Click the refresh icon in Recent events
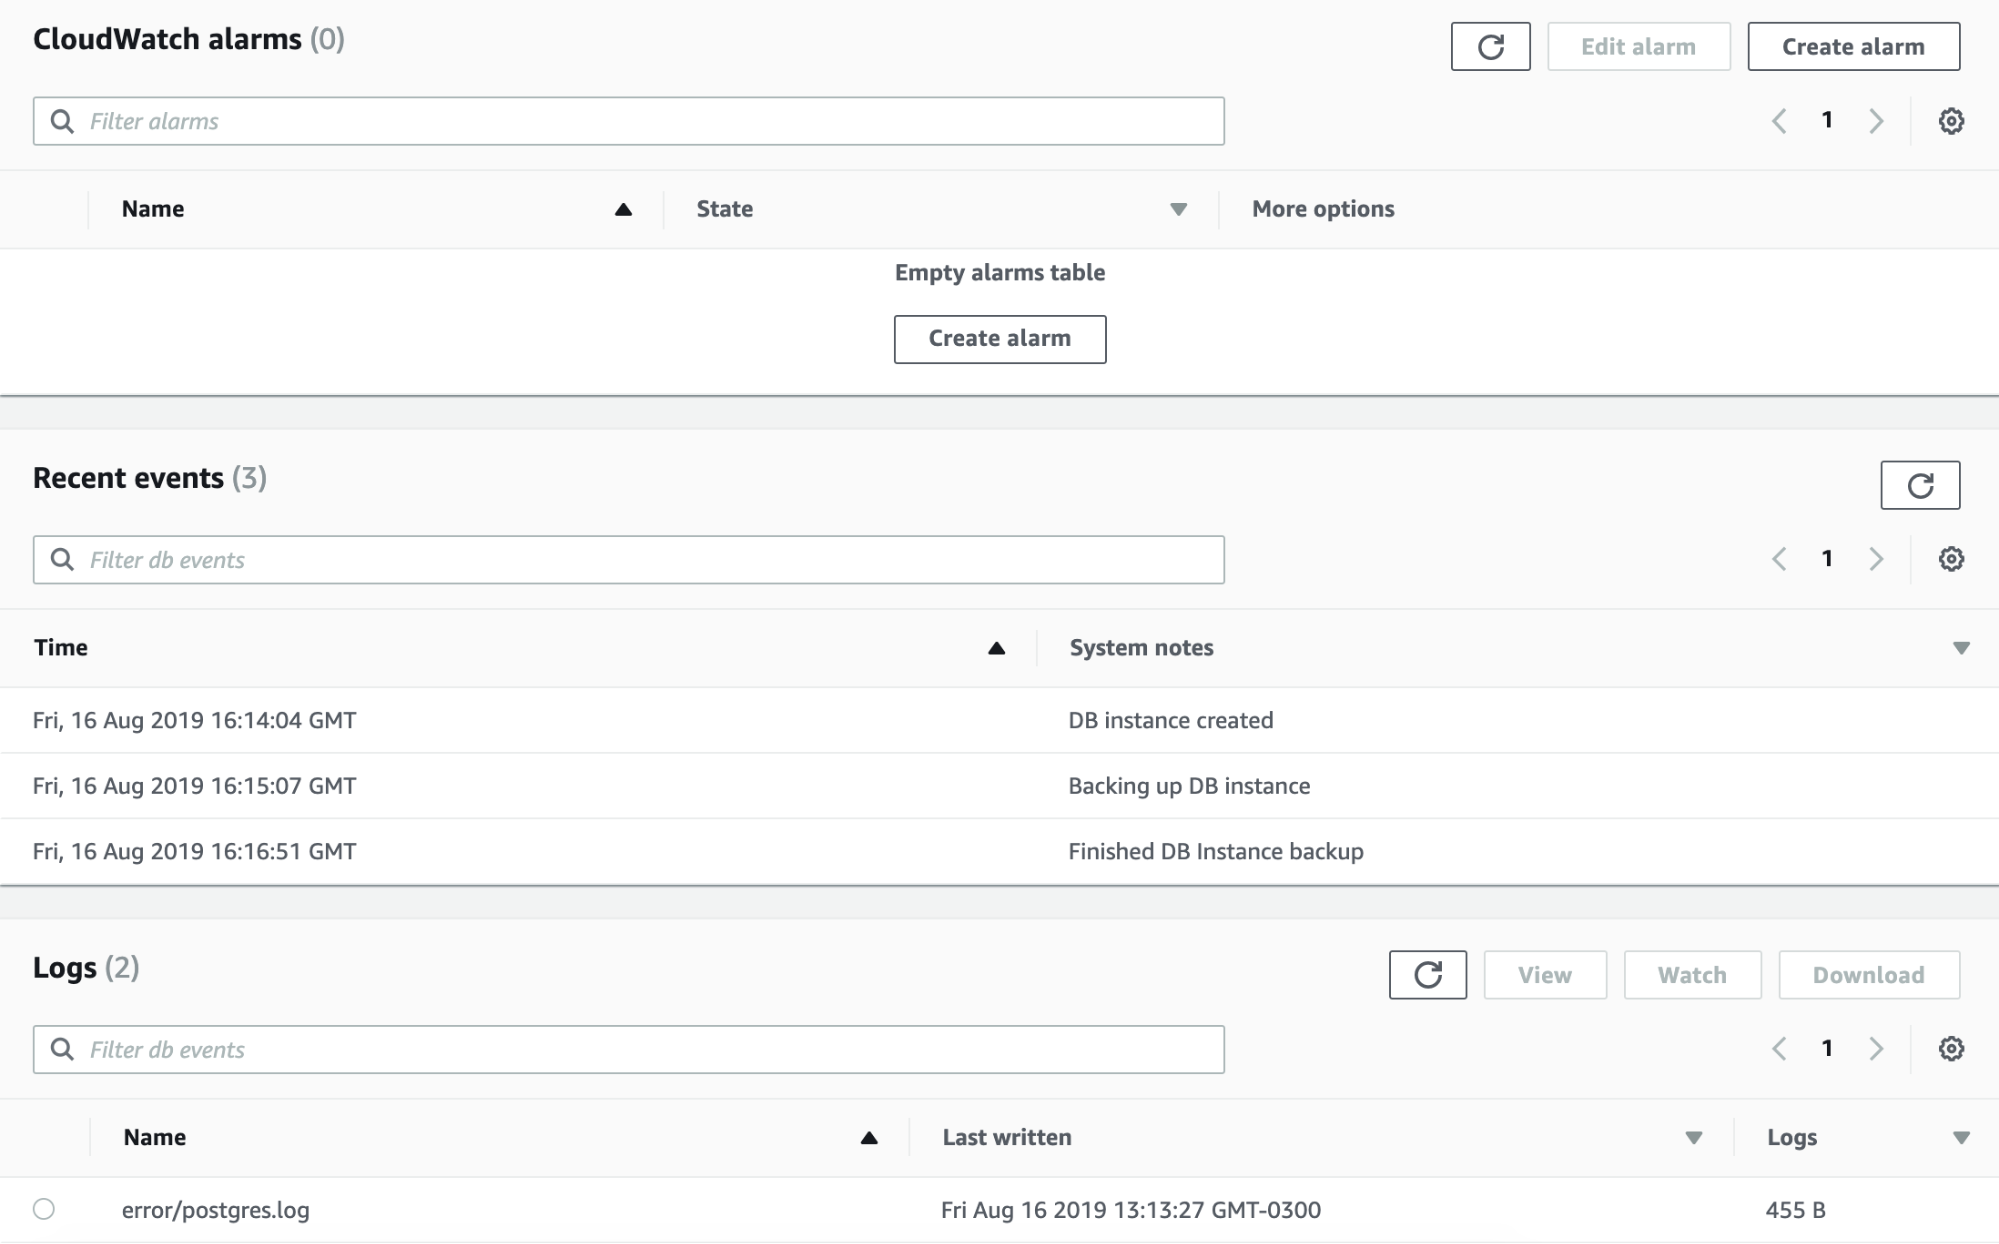This screenshot has width=1999, height=1244. click(x=1920, y=484)
